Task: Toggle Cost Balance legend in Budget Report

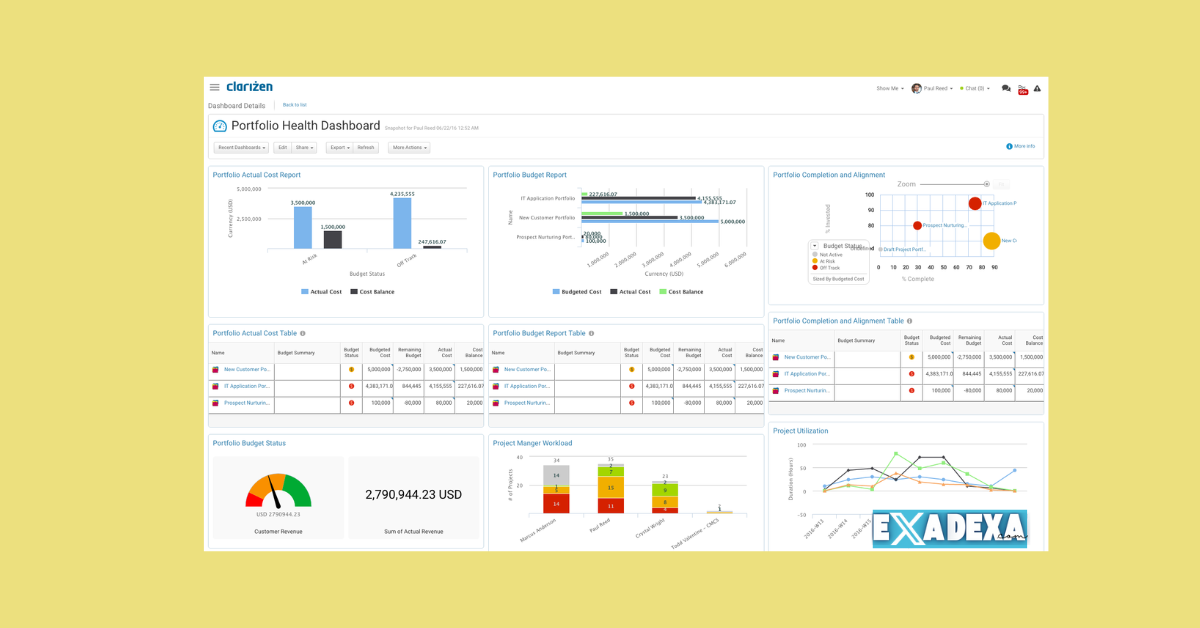Action: (680, 292)
